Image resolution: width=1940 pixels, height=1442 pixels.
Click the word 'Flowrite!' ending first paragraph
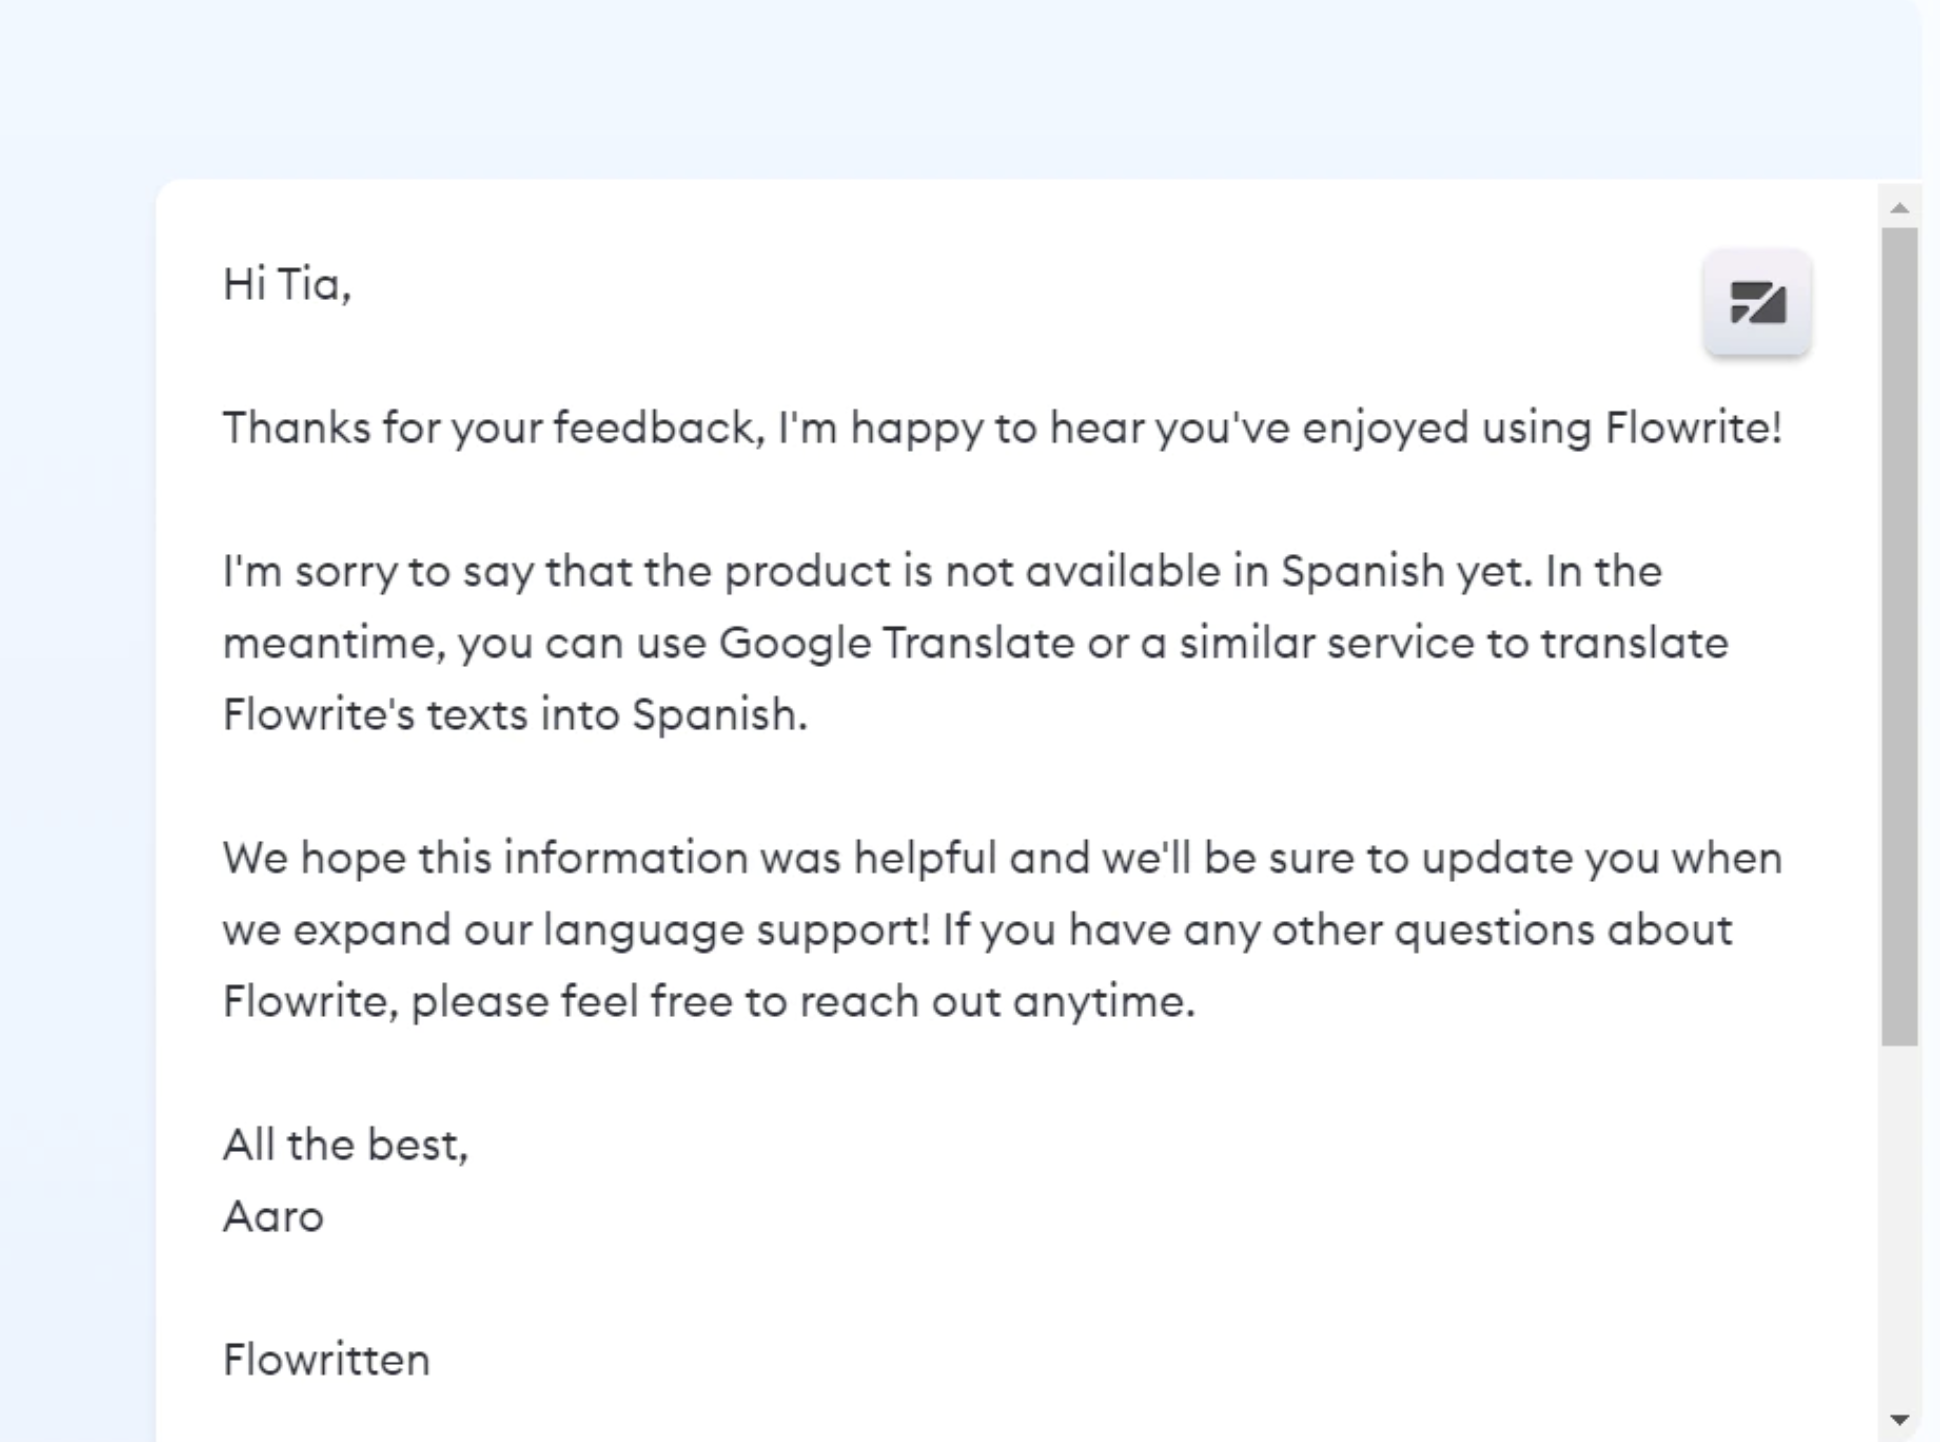coord(1694,428)
